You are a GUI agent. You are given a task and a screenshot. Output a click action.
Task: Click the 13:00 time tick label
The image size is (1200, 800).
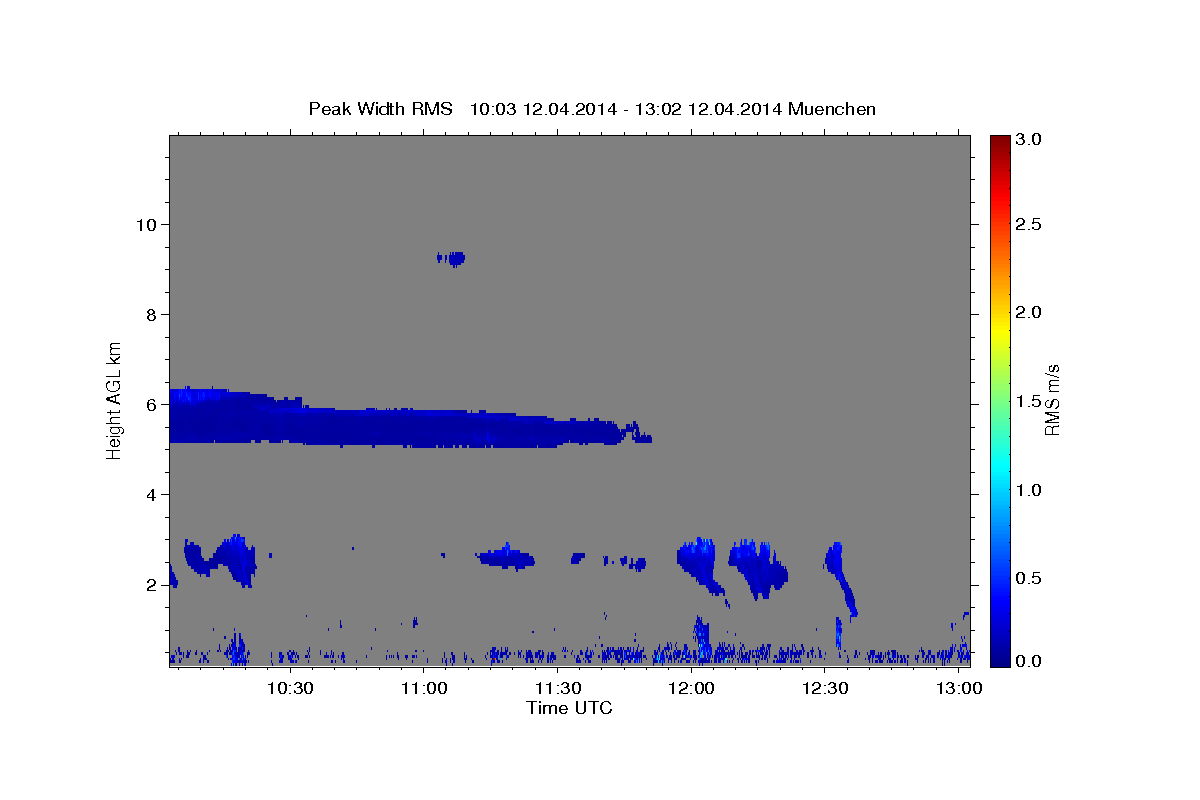click(960, 688)
